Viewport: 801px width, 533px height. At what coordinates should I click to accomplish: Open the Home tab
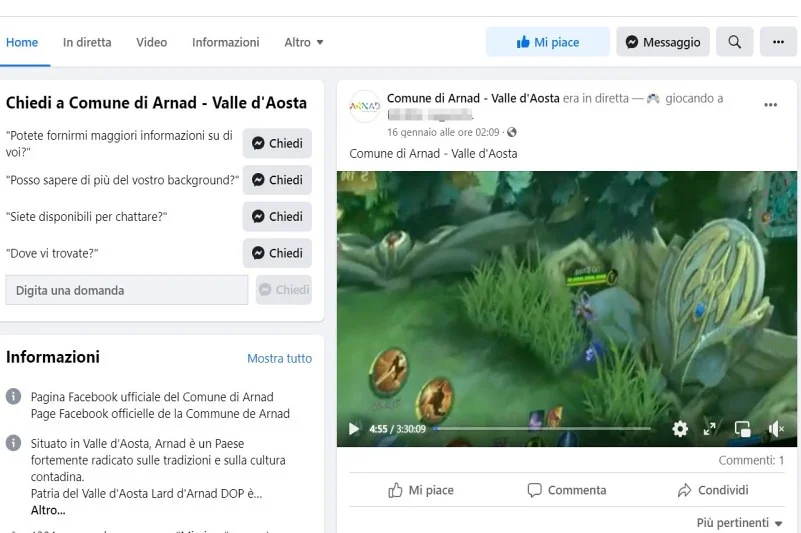(22, 42)
